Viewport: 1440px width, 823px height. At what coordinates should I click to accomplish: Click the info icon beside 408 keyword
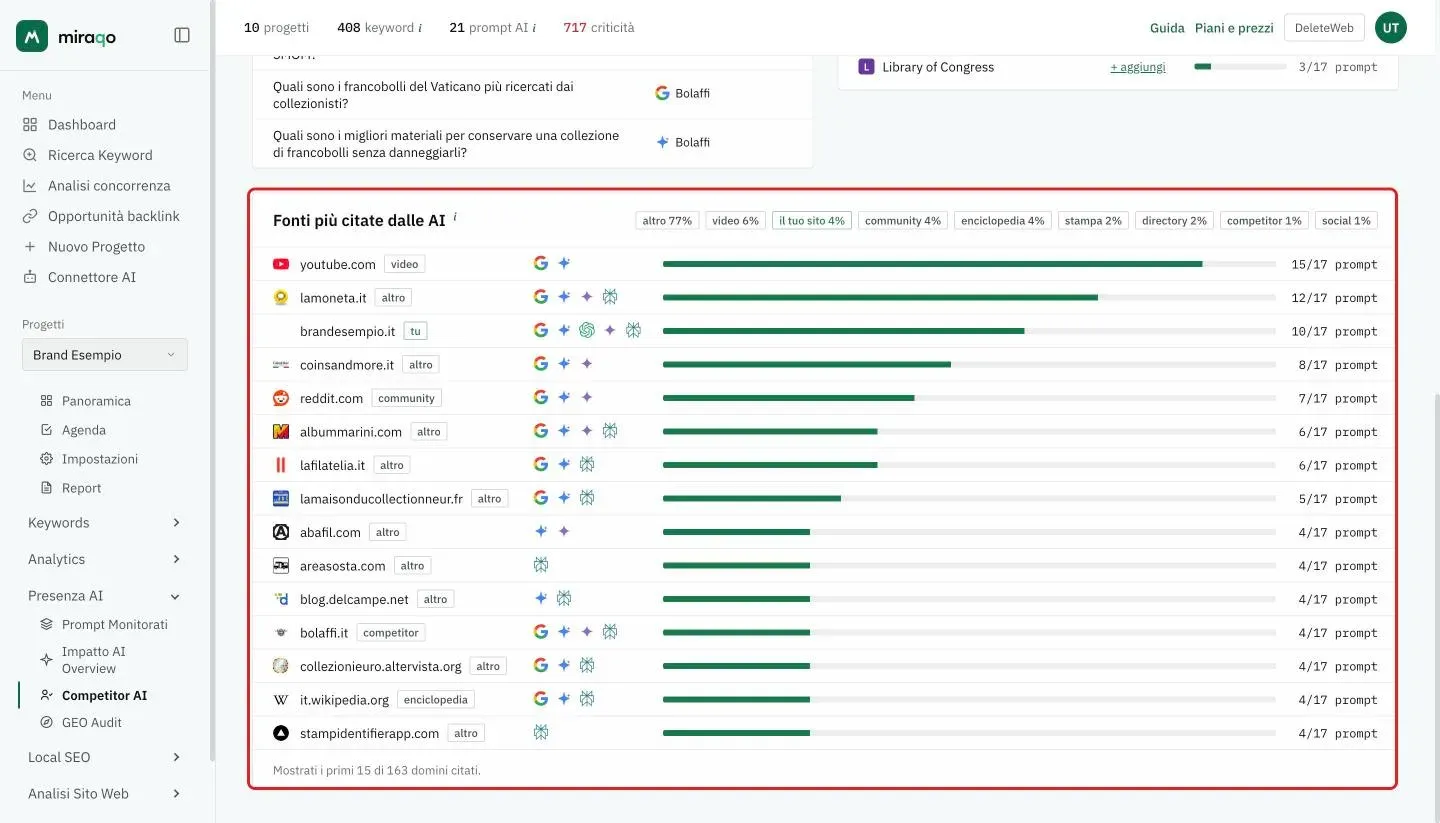click(x=419, y=28)
